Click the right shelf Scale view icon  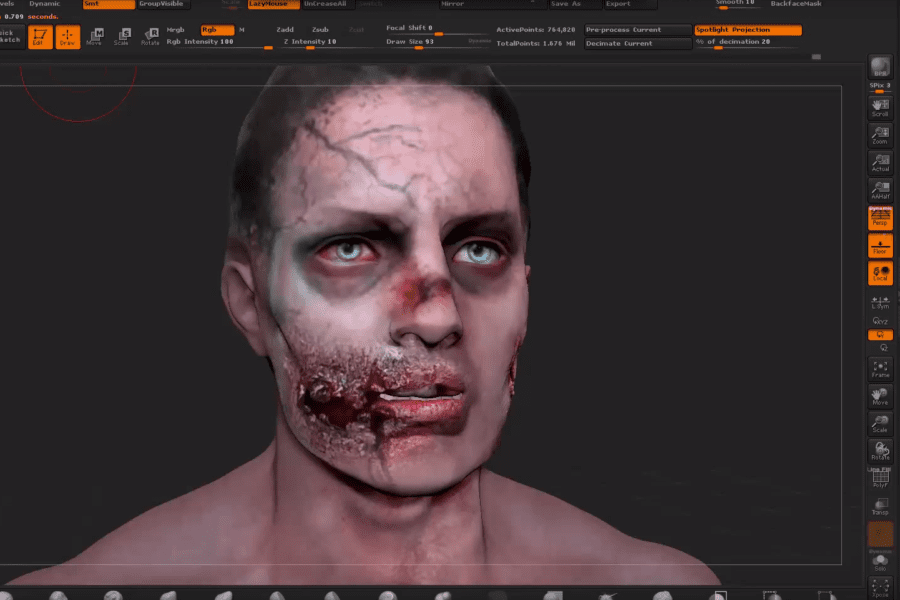880,424
